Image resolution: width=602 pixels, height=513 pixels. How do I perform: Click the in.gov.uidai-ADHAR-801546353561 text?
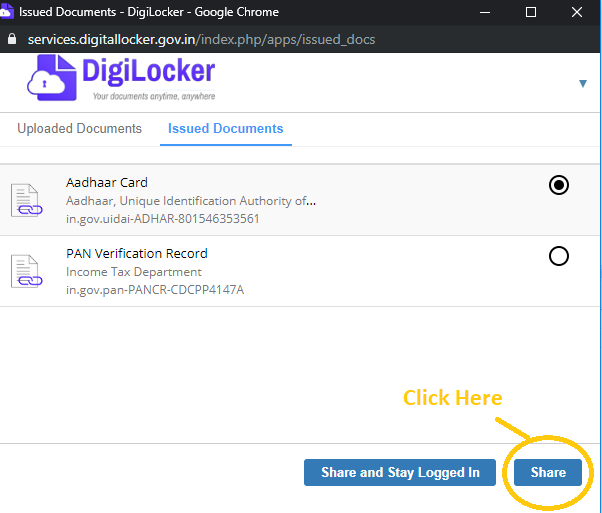(163, 219)
